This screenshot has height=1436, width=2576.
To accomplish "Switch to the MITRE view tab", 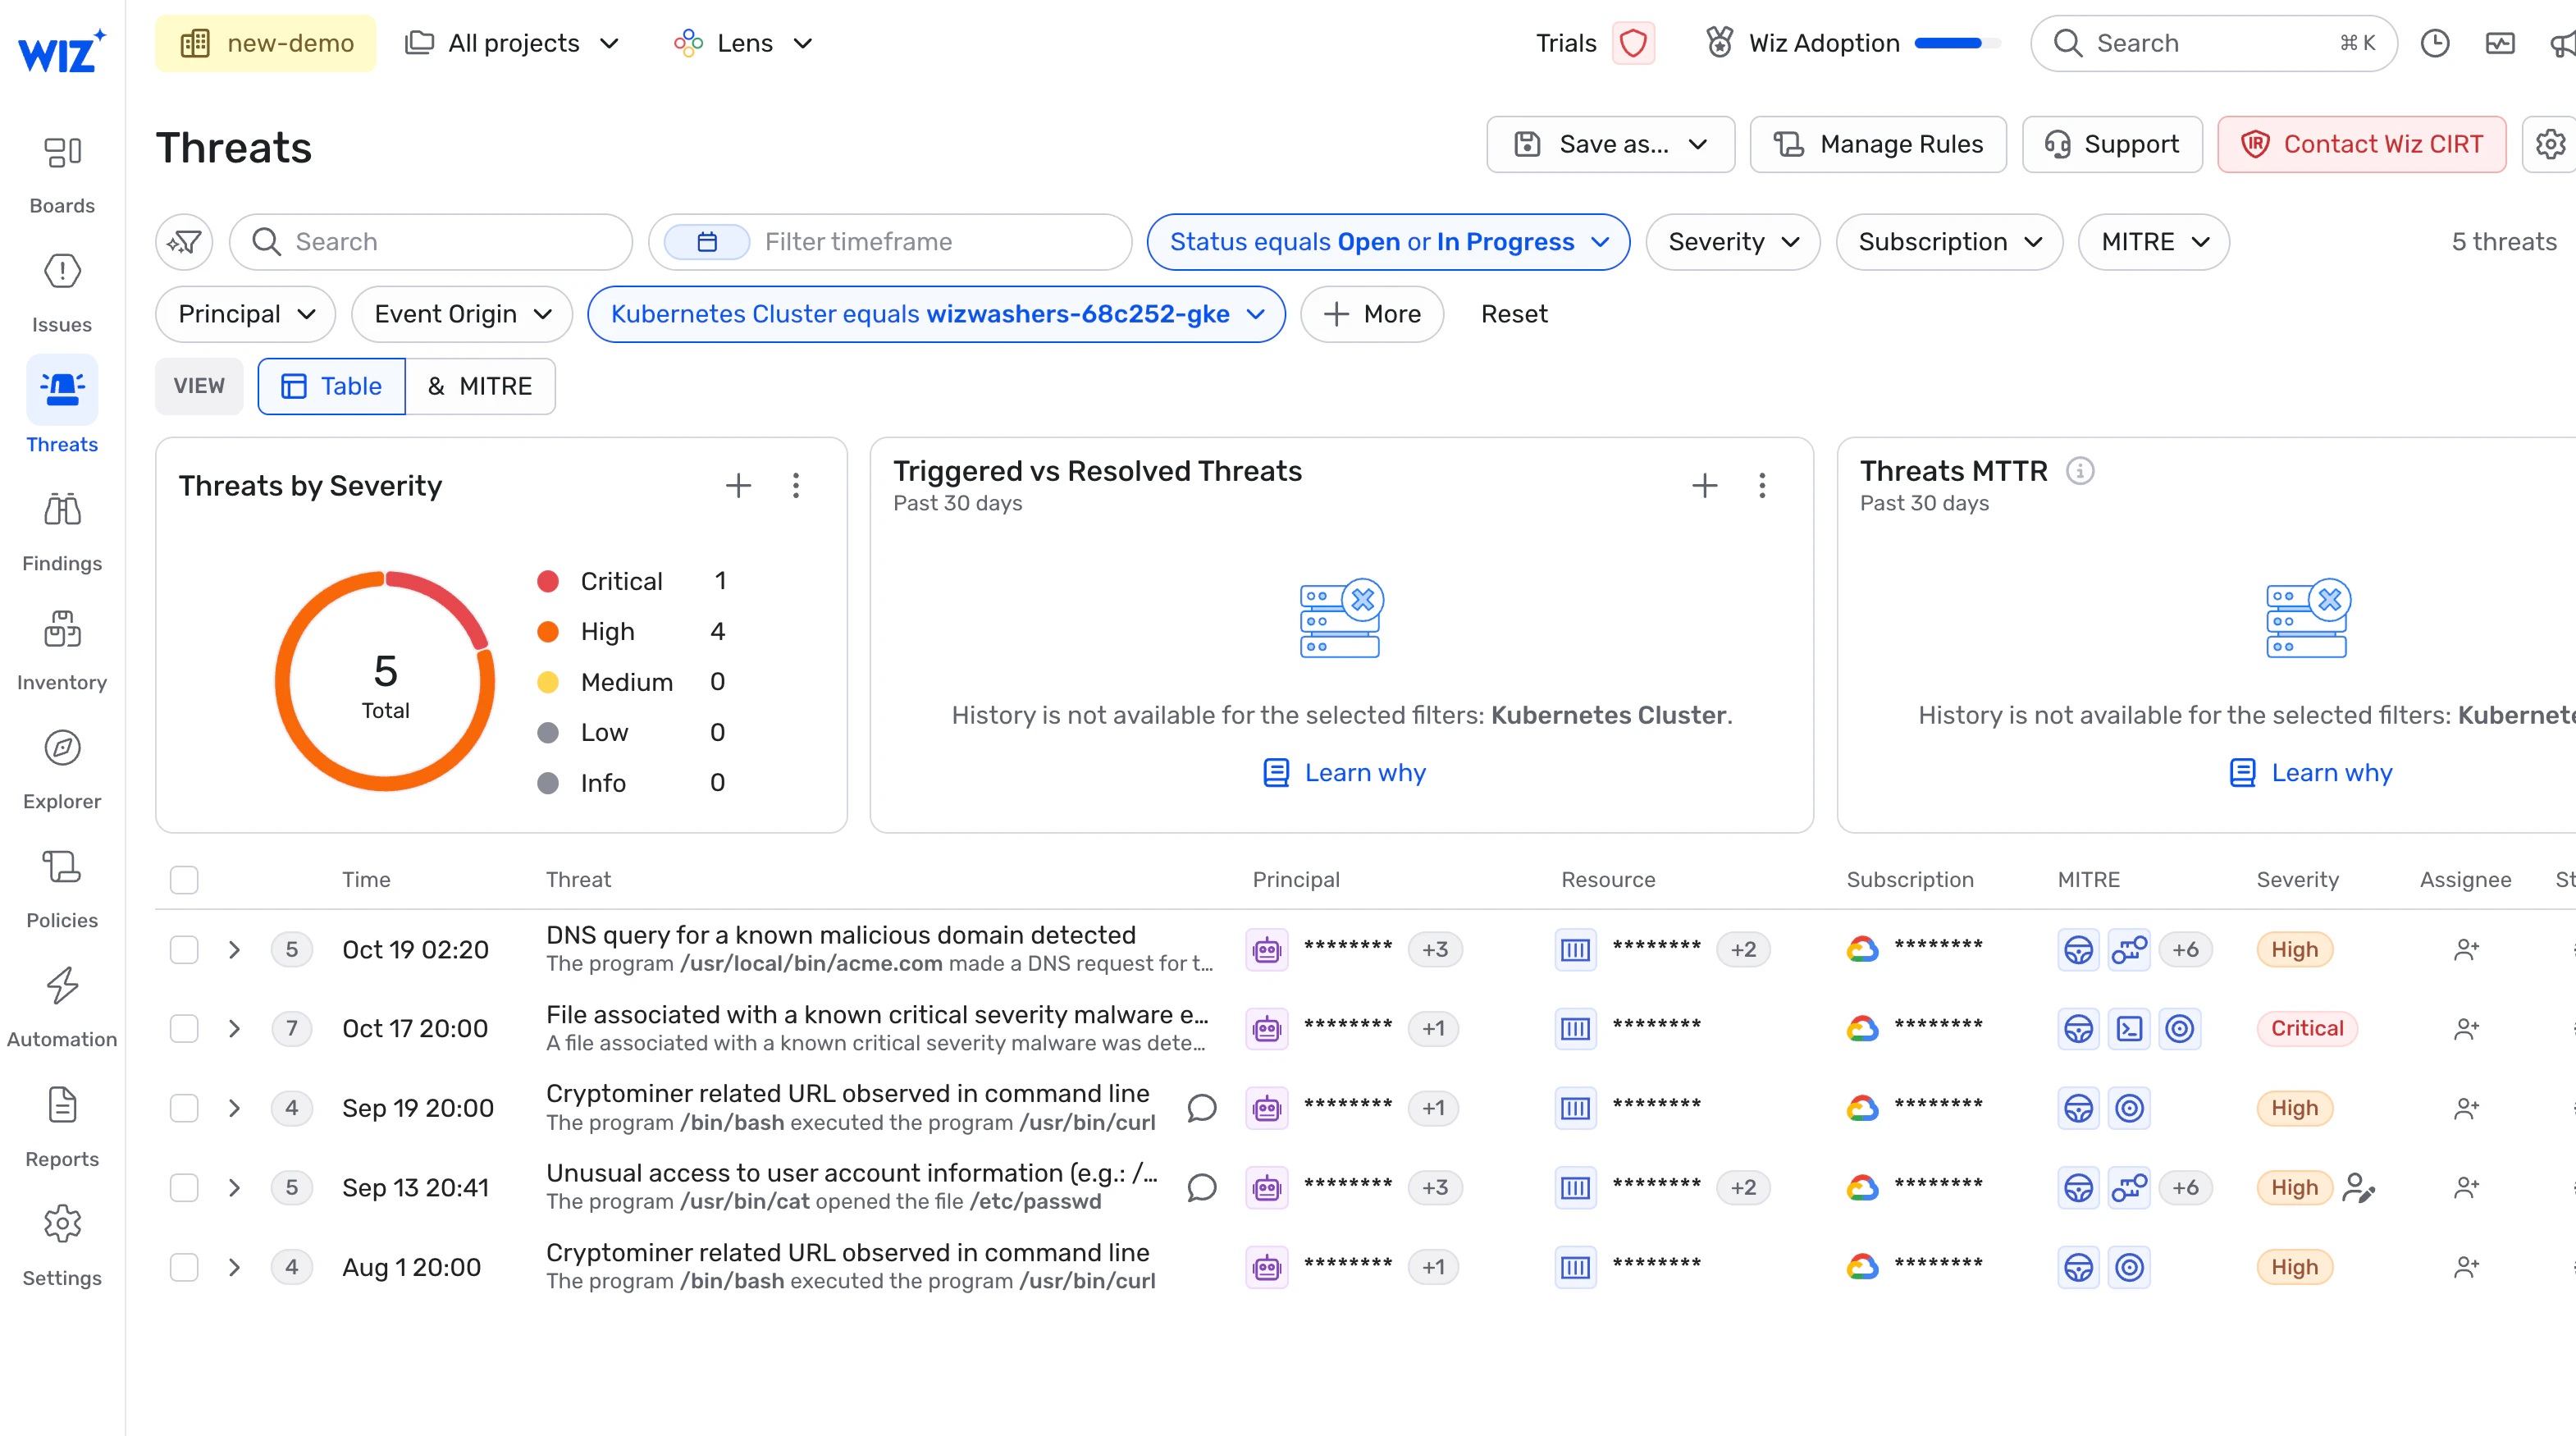I will click(480, 386).
